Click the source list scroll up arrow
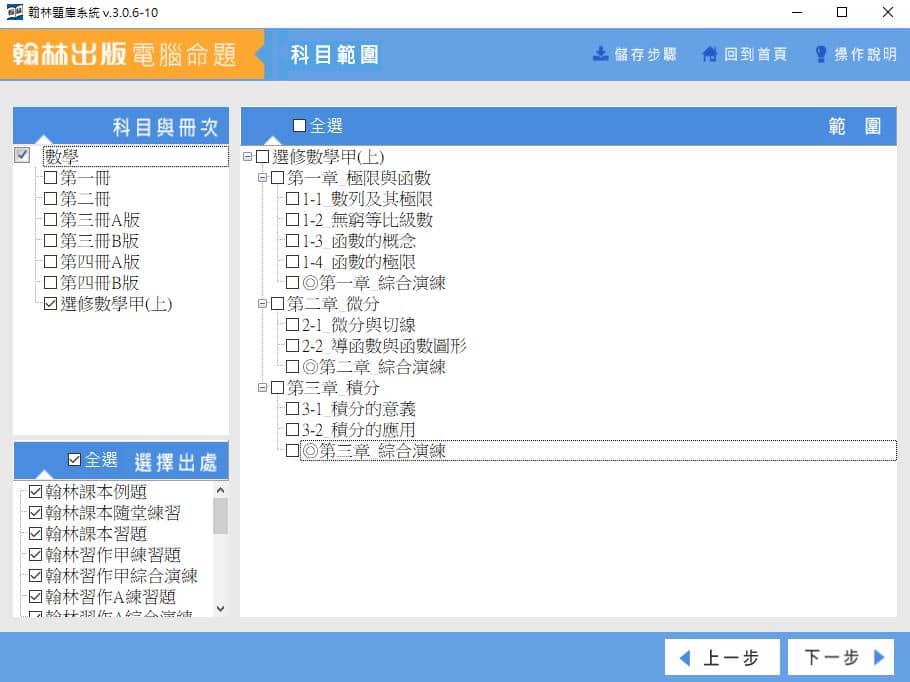The image size is (910, 682). coord(221,490)
